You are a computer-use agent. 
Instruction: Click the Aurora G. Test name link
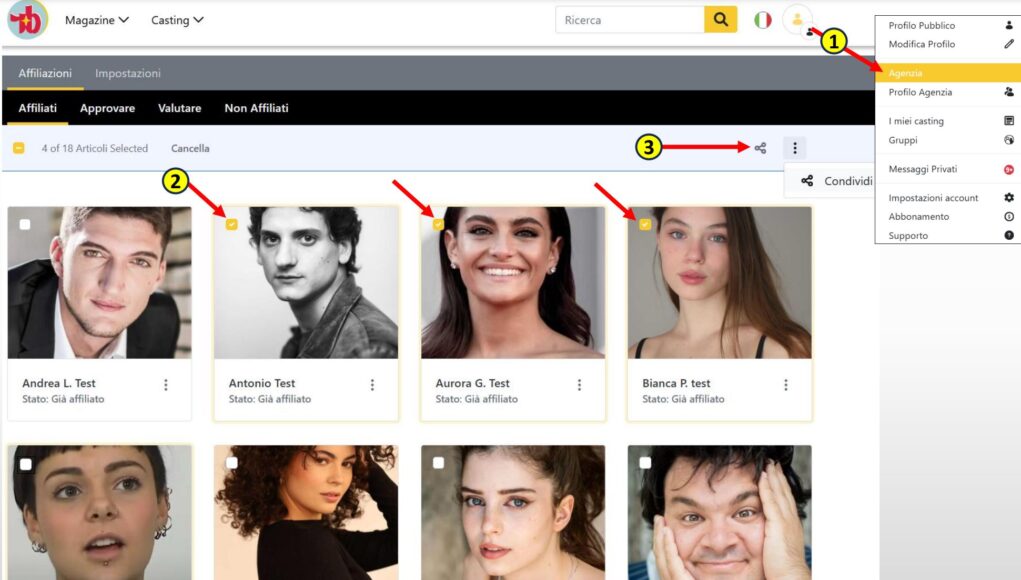click(473, 383)
